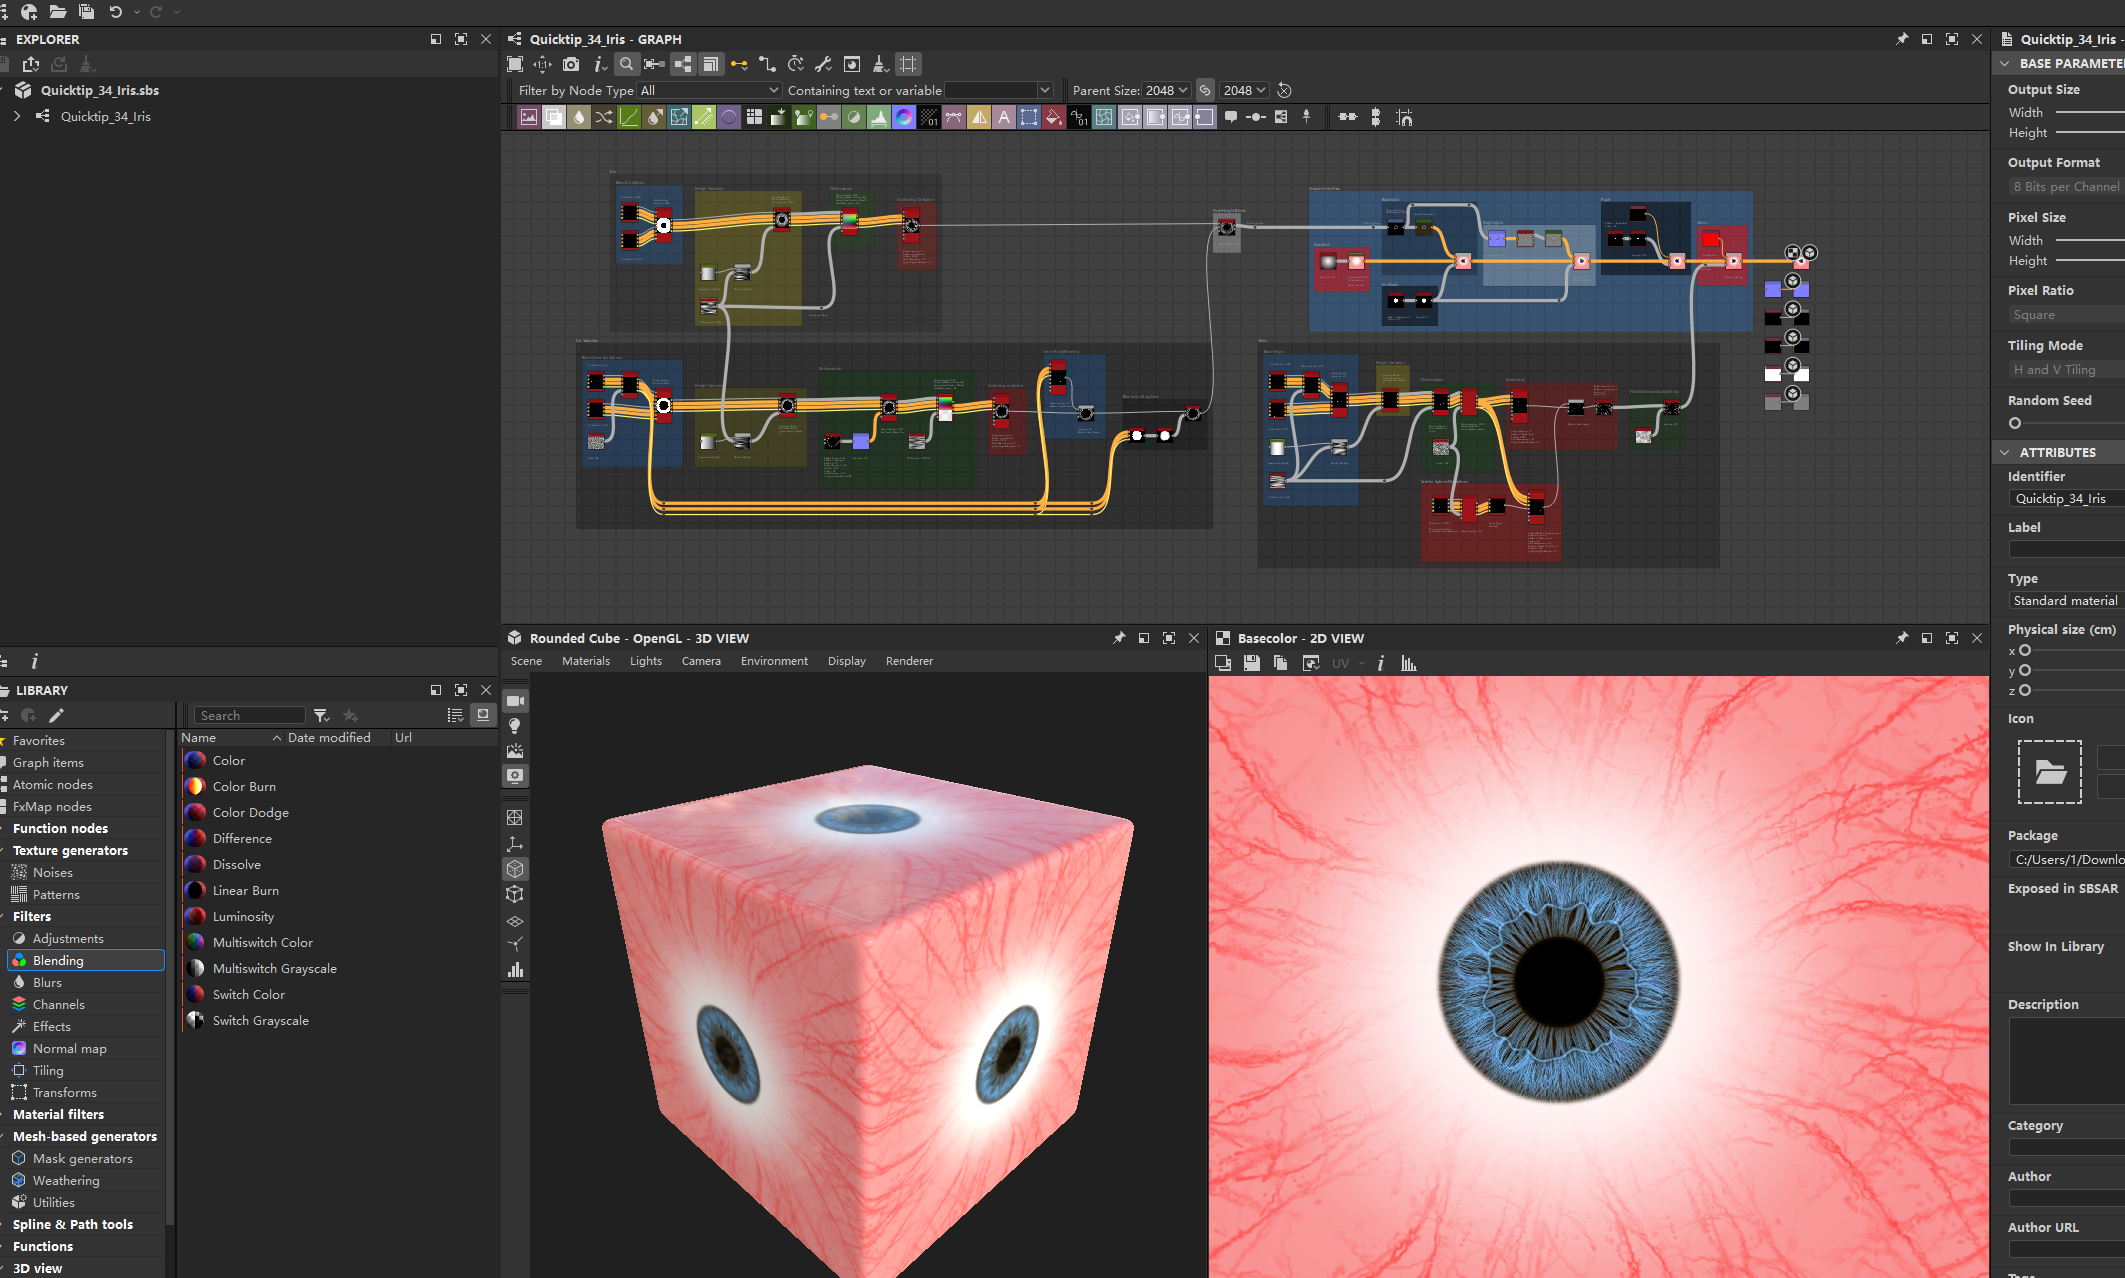This screenshot has height=1278, width=2125.
Task: Click the save icon in 2D view toolbar
Action: click(x=1251, y=663)
